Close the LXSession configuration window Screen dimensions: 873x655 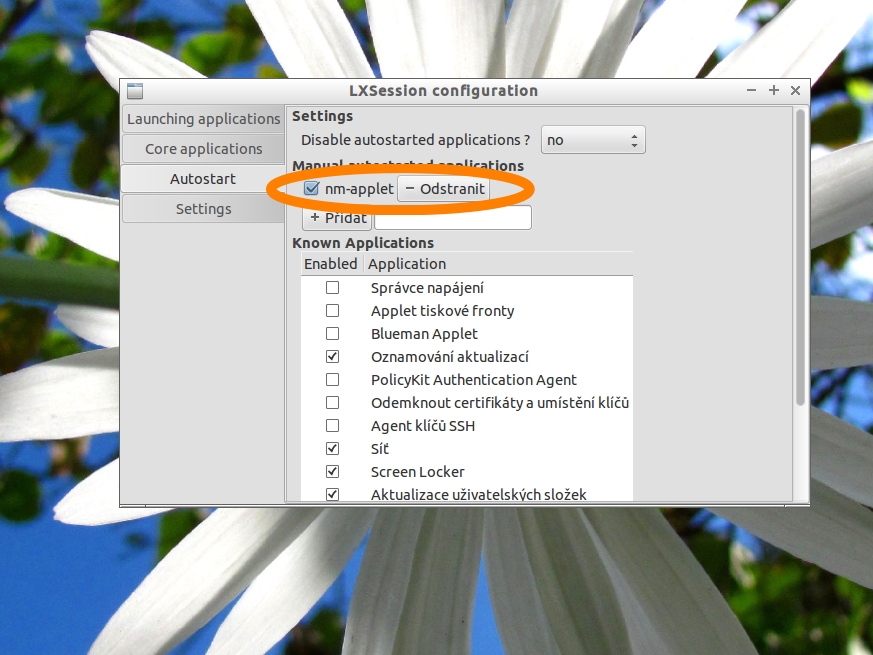tap(795, 90)
